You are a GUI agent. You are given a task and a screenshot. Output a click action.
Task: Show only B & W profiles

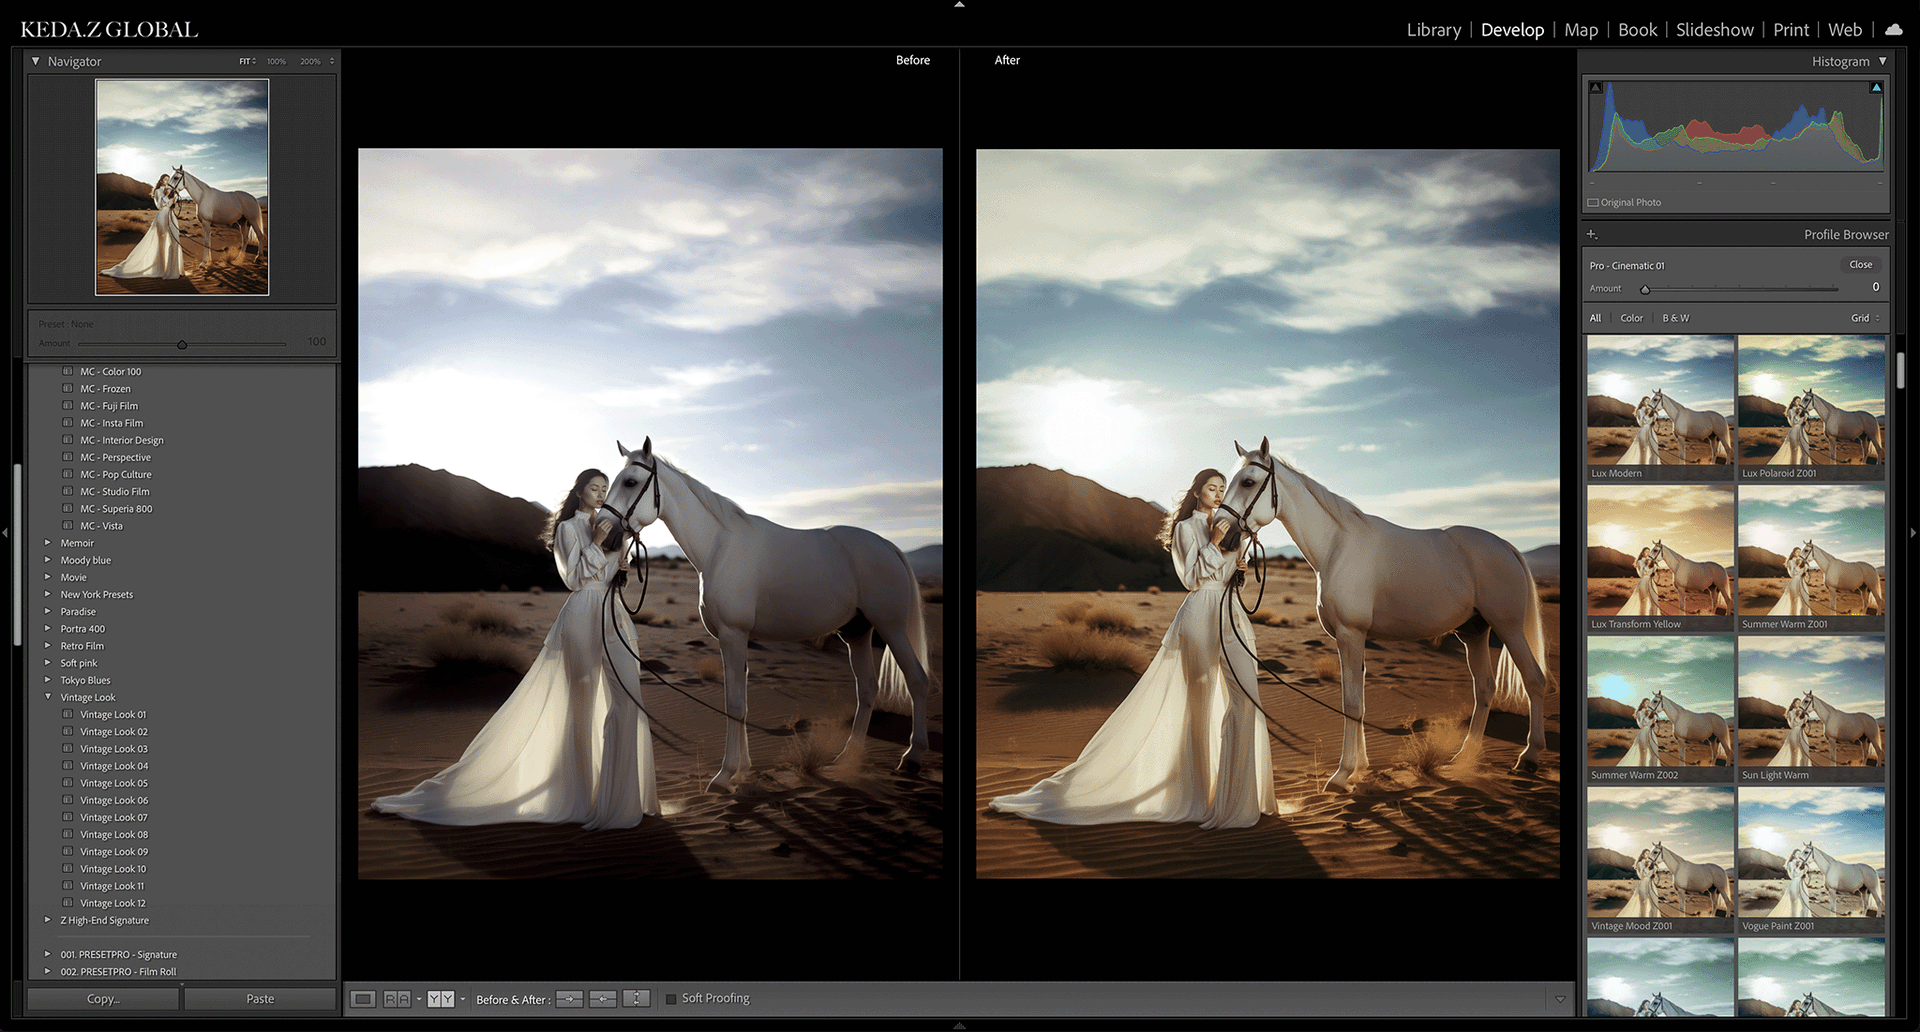(1675, 318)
